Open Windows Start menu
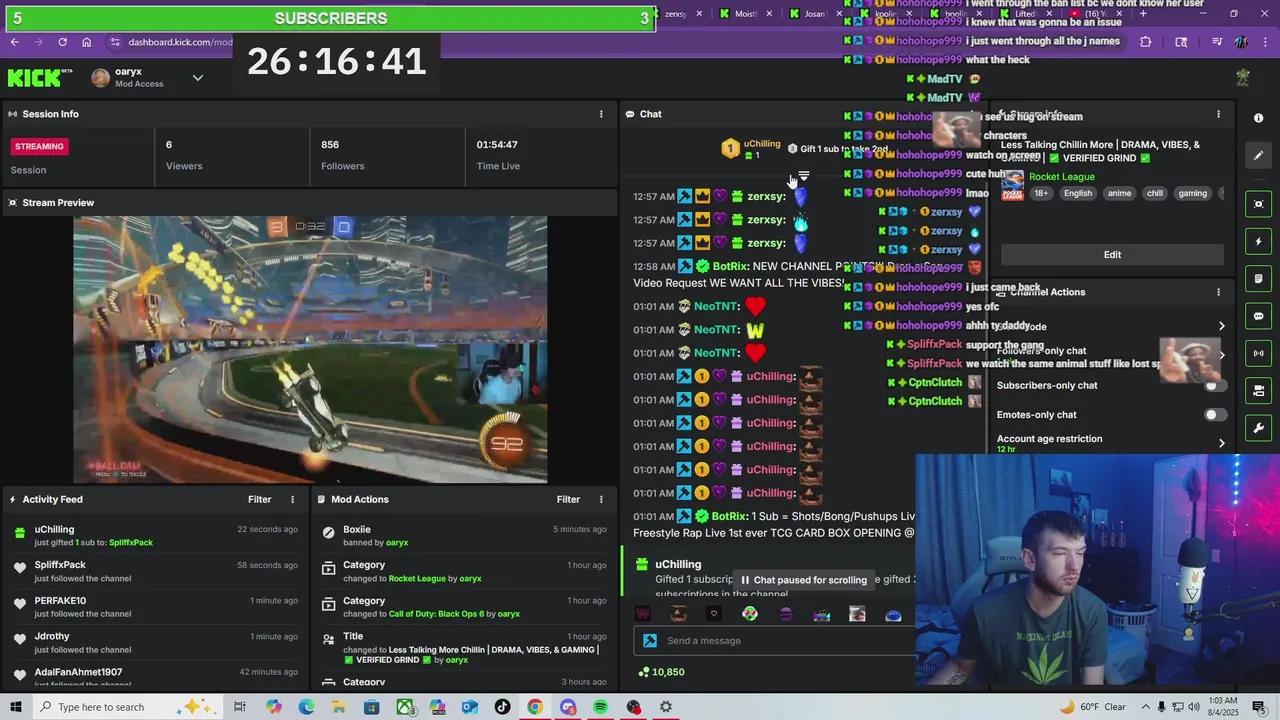 tap(16, 707)
